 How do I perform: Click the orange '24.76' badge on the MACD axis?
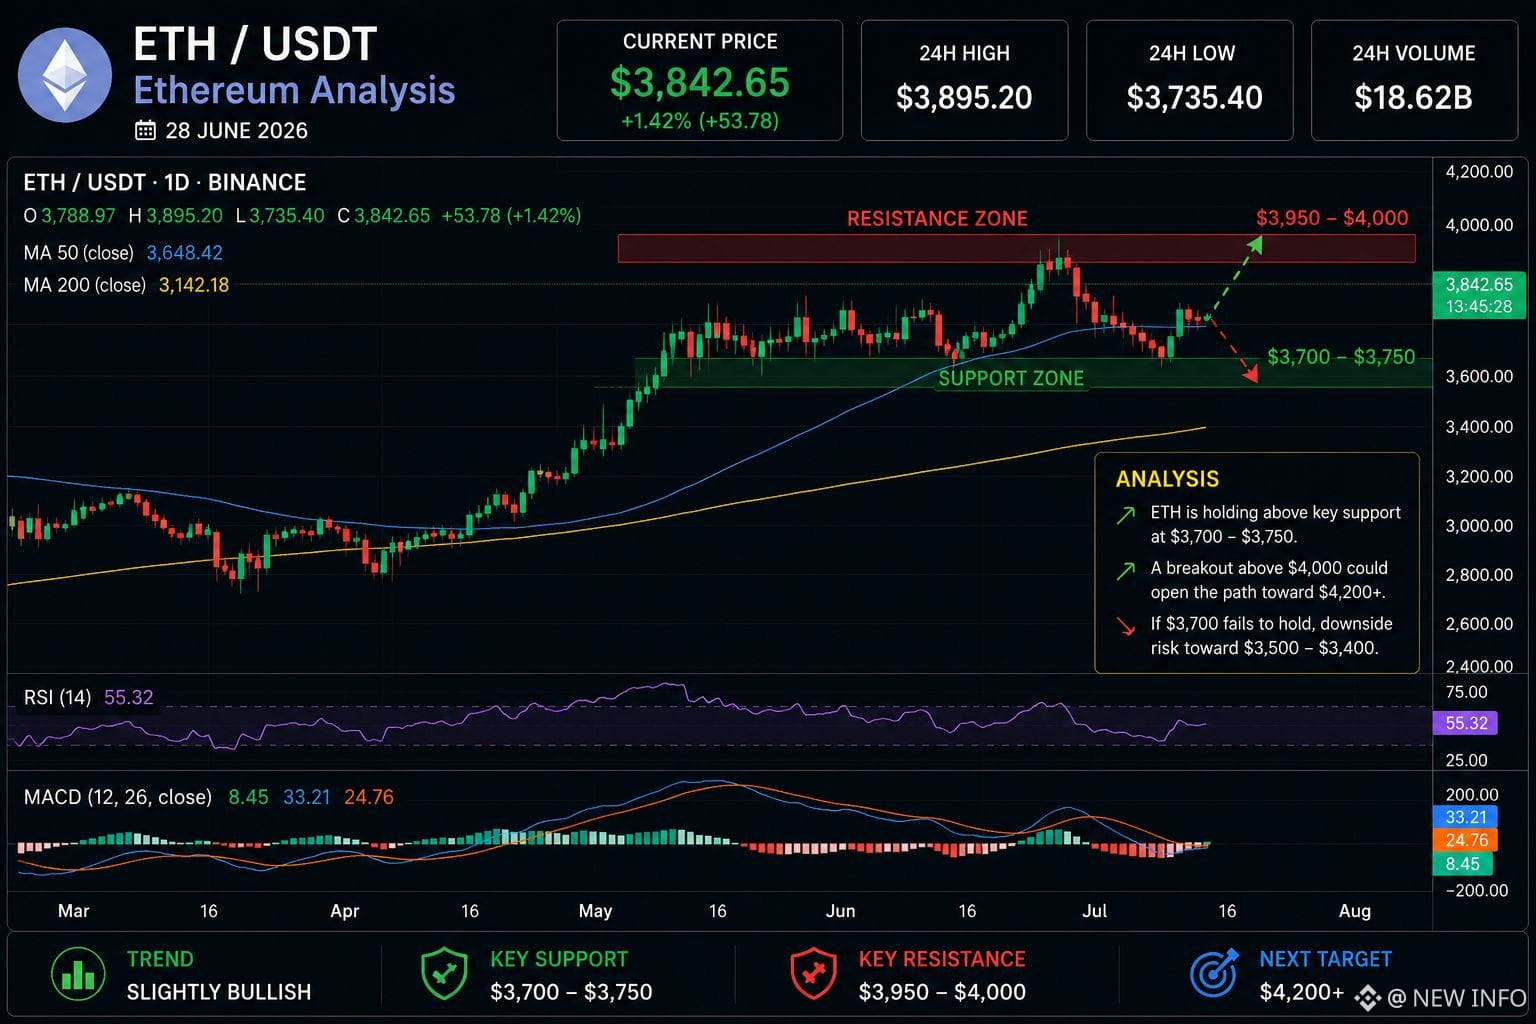point(1465,840)
